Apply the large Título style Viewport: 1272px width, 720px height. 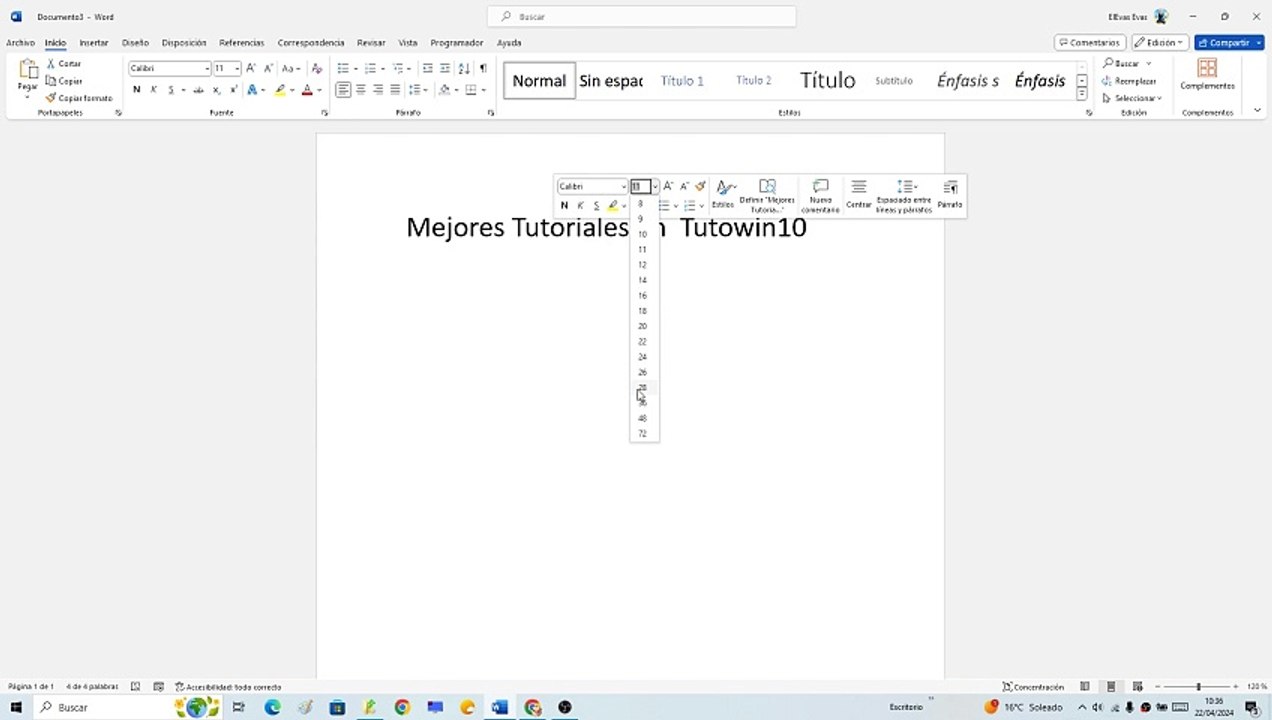[827, 80]
